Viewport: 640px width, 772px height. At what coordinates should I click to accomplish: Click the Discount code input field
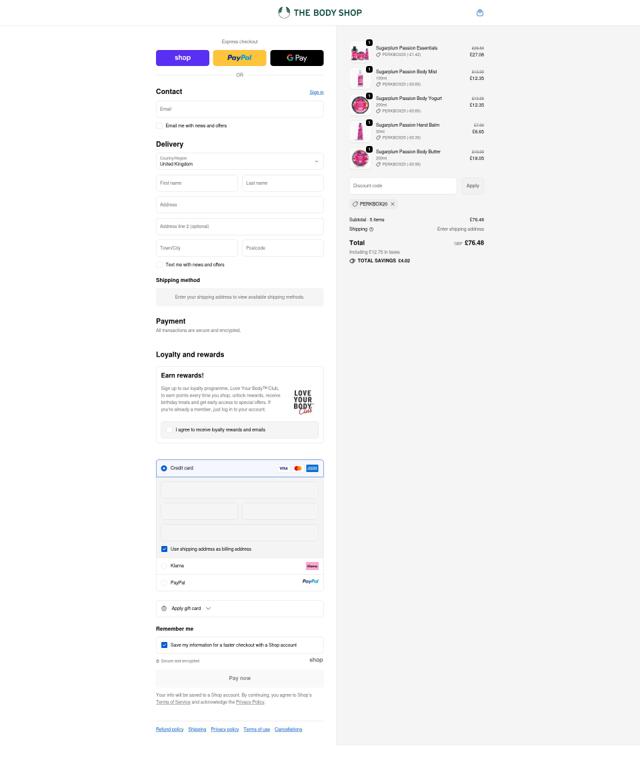click(403, 186)
